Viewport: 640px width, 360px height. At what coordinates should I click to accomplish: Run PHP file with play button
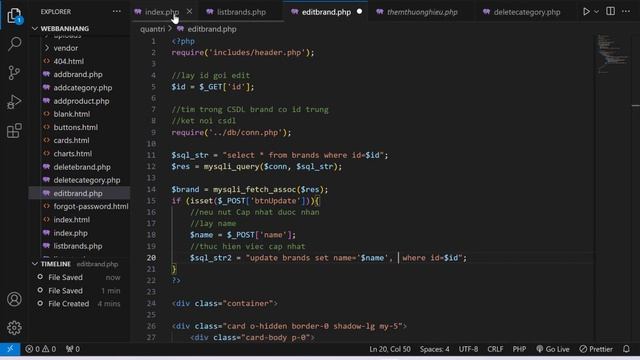click(586, 11)
